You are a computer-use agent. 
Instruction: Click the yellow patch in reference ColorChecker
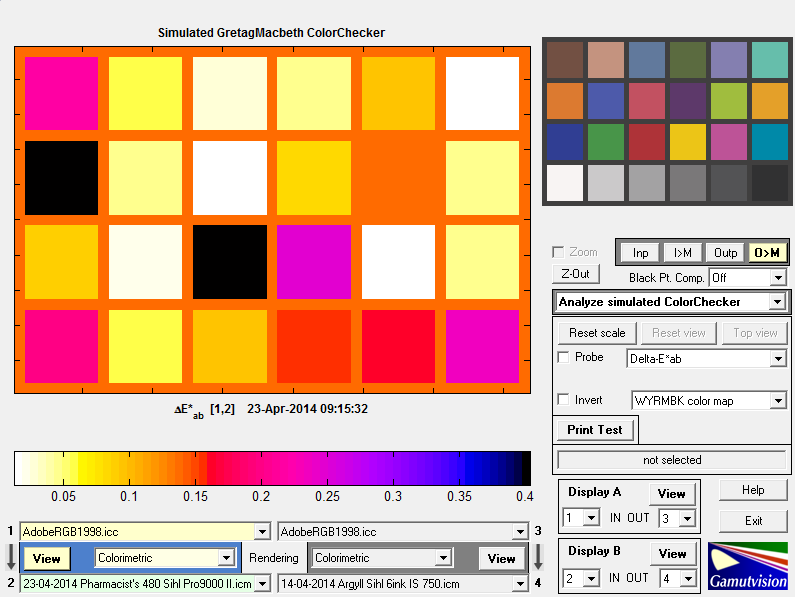pyautogui.click(x=688, y=142)
